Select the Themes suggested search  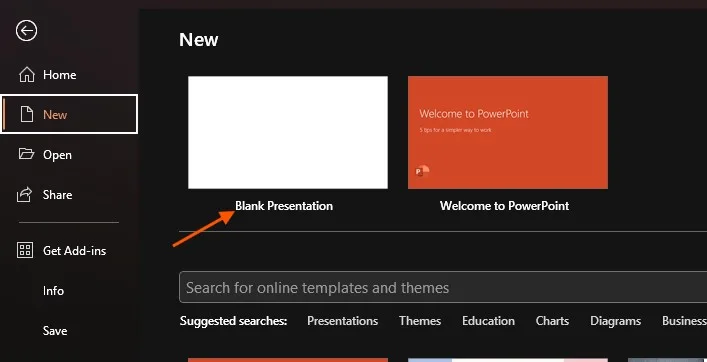(x=420, y=321)
